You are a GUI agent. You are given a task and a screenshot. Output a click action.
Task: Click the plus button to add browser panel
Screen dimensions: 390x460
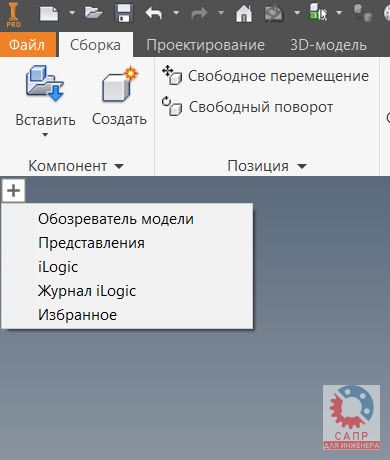coord(13,191)
